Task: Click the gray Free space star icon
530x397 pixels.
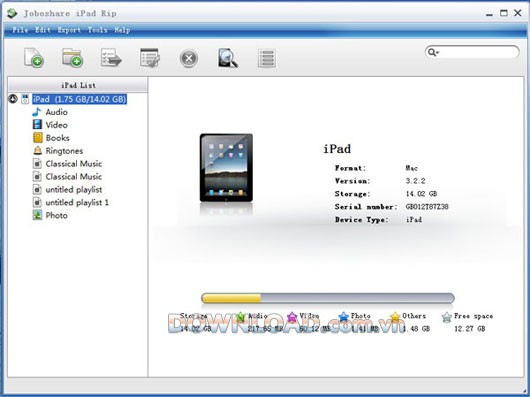Action: [447, 317]
